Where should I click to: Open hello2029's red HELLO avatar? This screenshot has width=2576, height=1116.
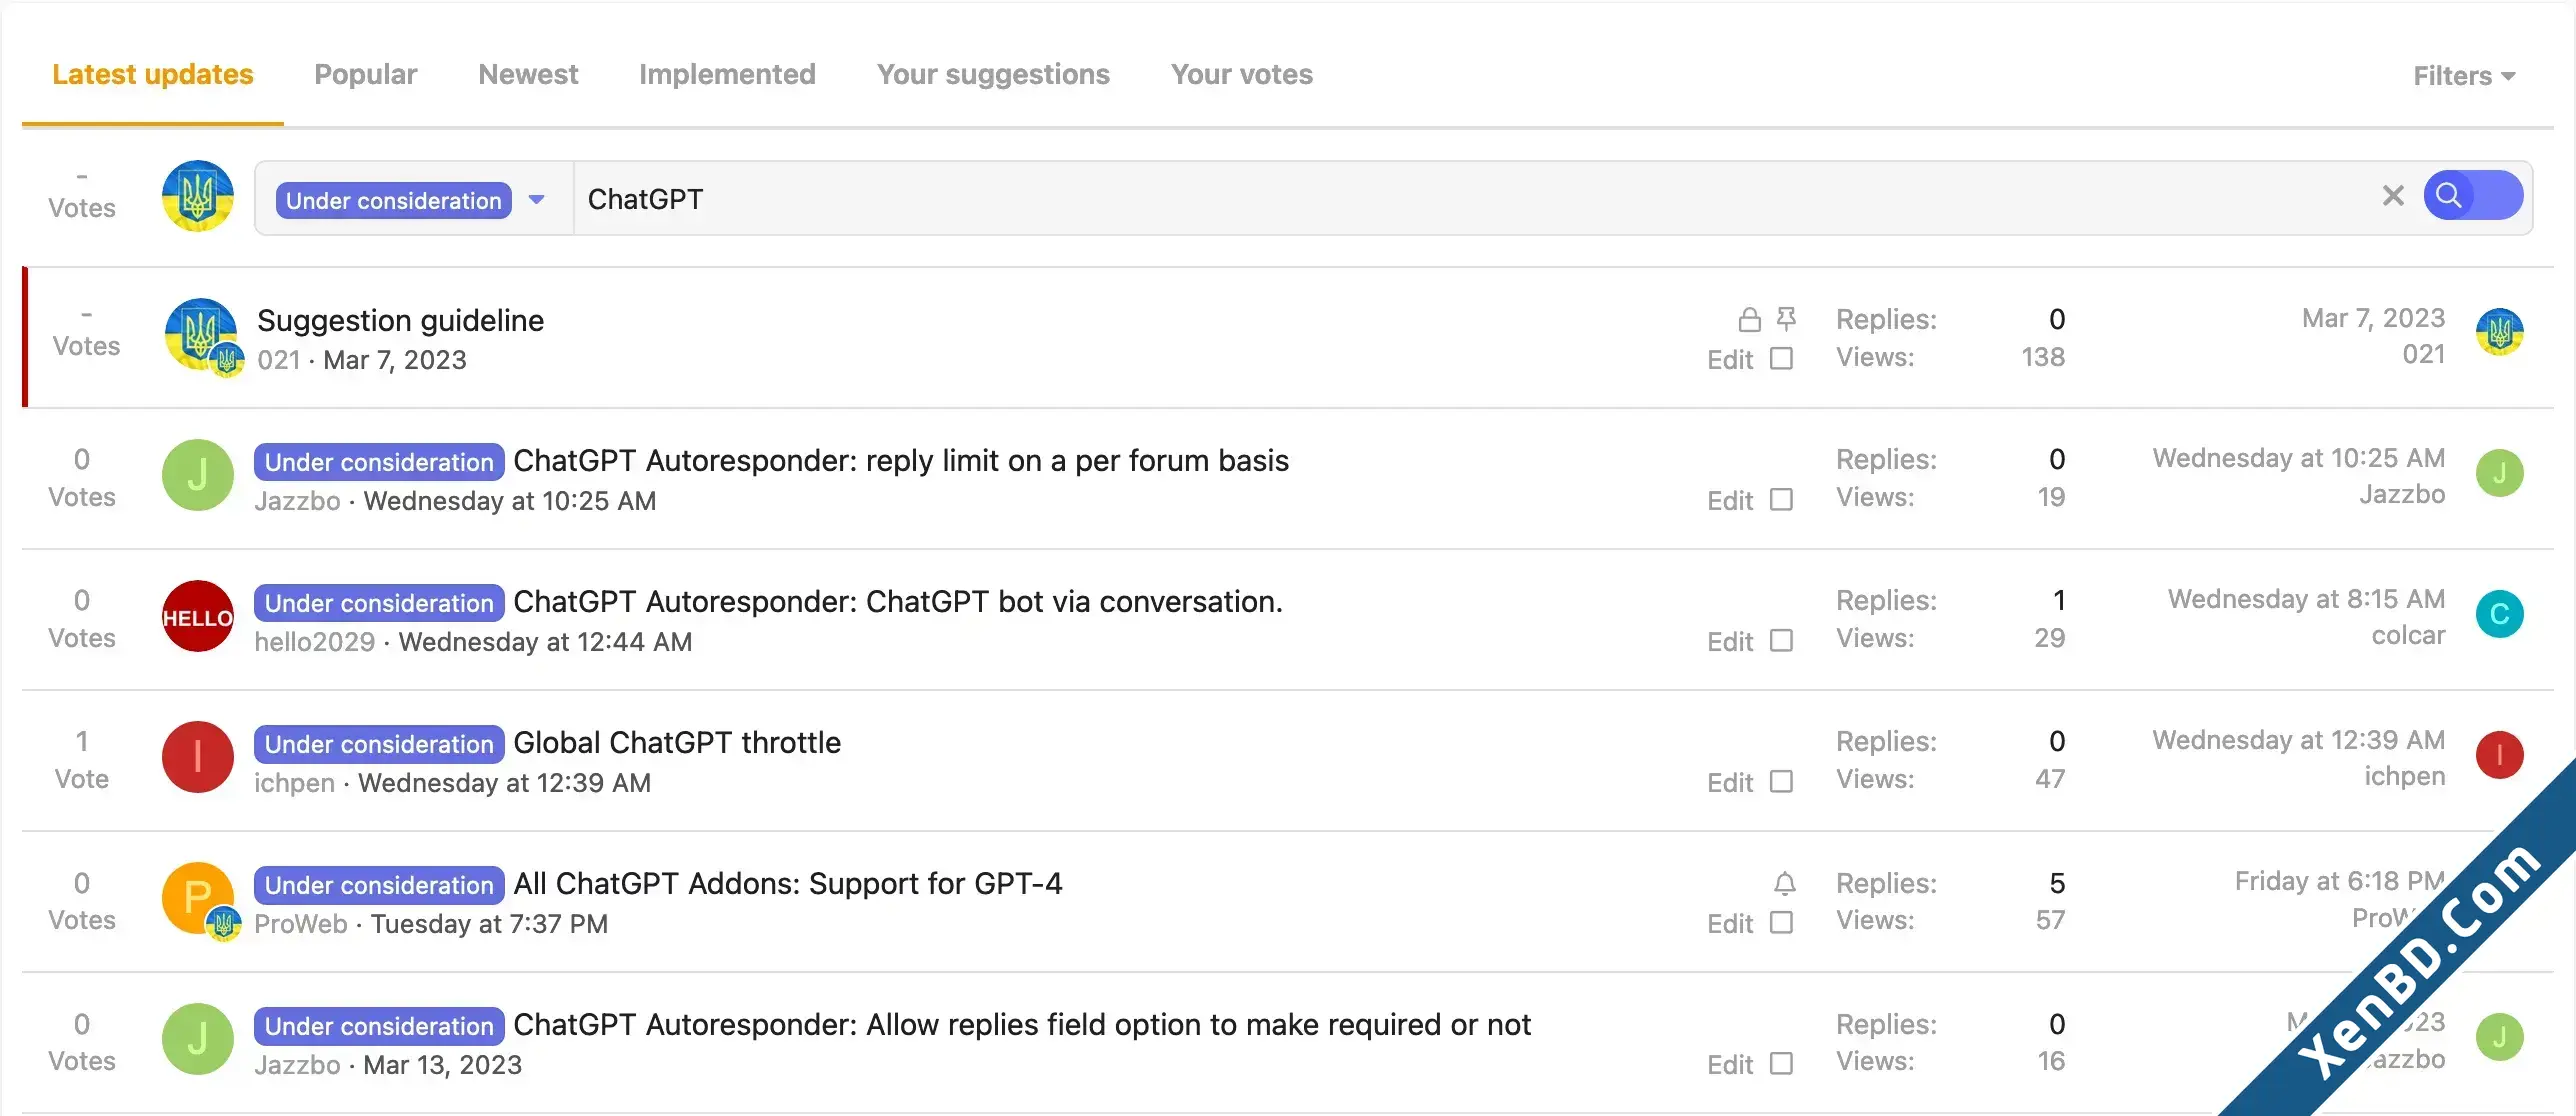[198, 616]
